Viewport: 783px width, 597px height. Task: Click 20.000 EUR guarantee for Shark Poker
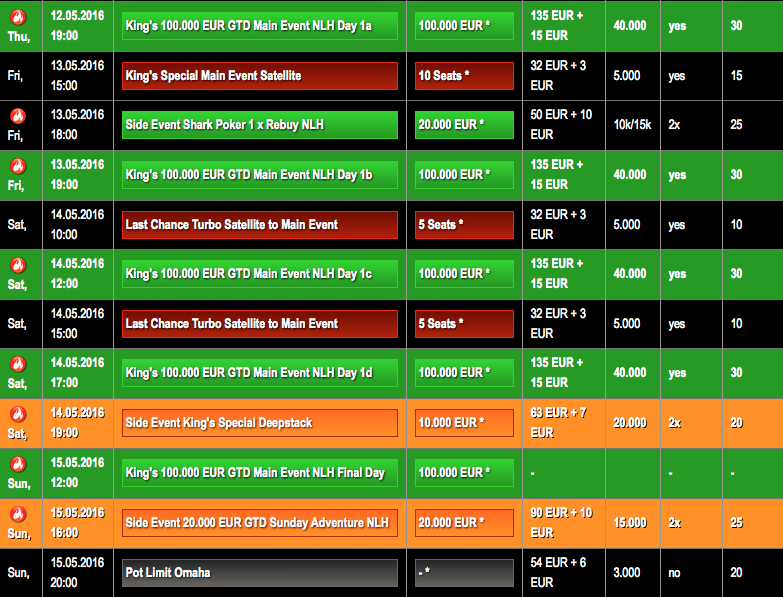tap(464, 125)
